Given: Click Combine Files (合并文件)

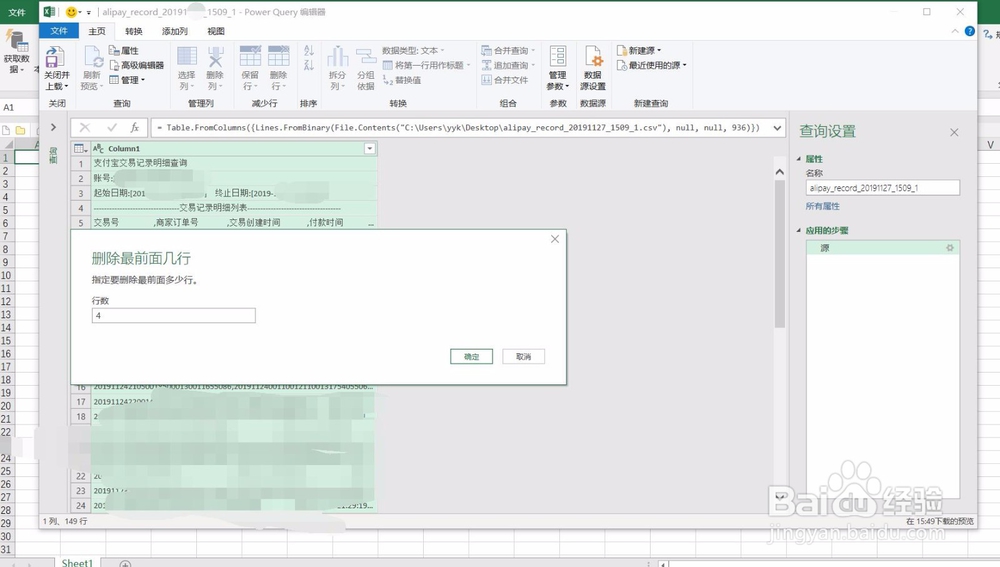Looking at the screenshot, I should pos(504,80).
